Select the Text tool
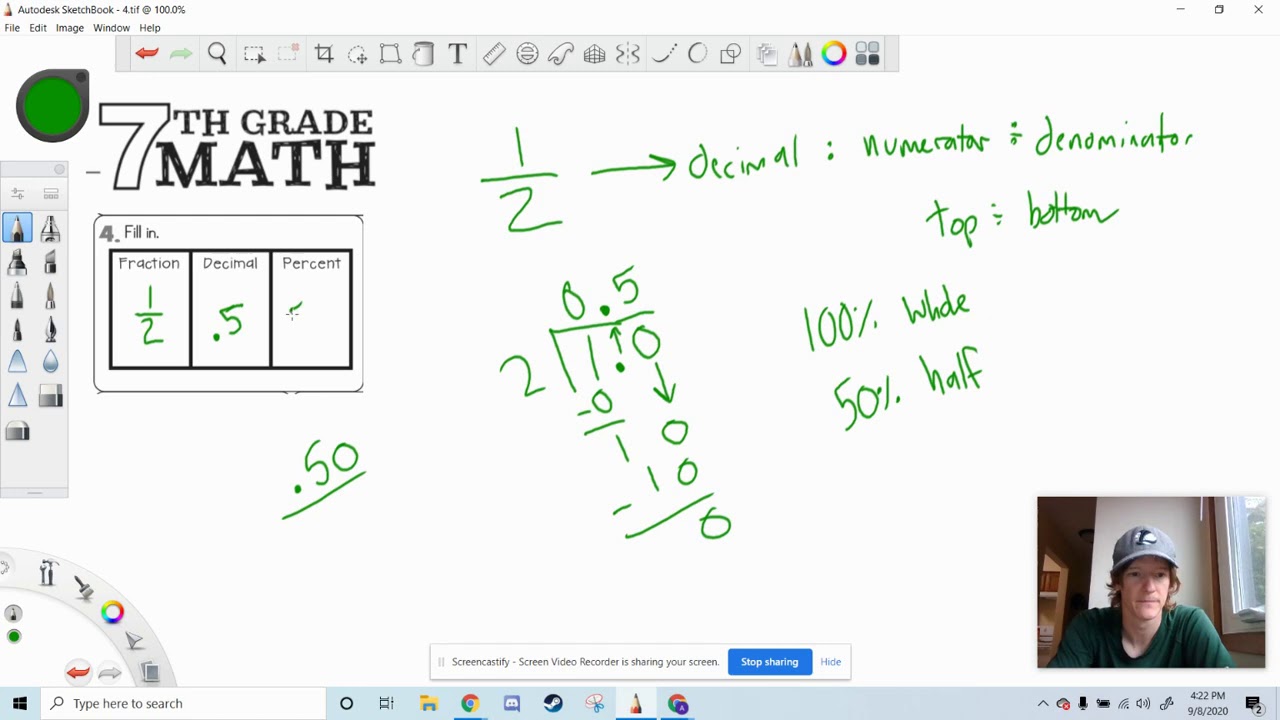 (457, 54)
